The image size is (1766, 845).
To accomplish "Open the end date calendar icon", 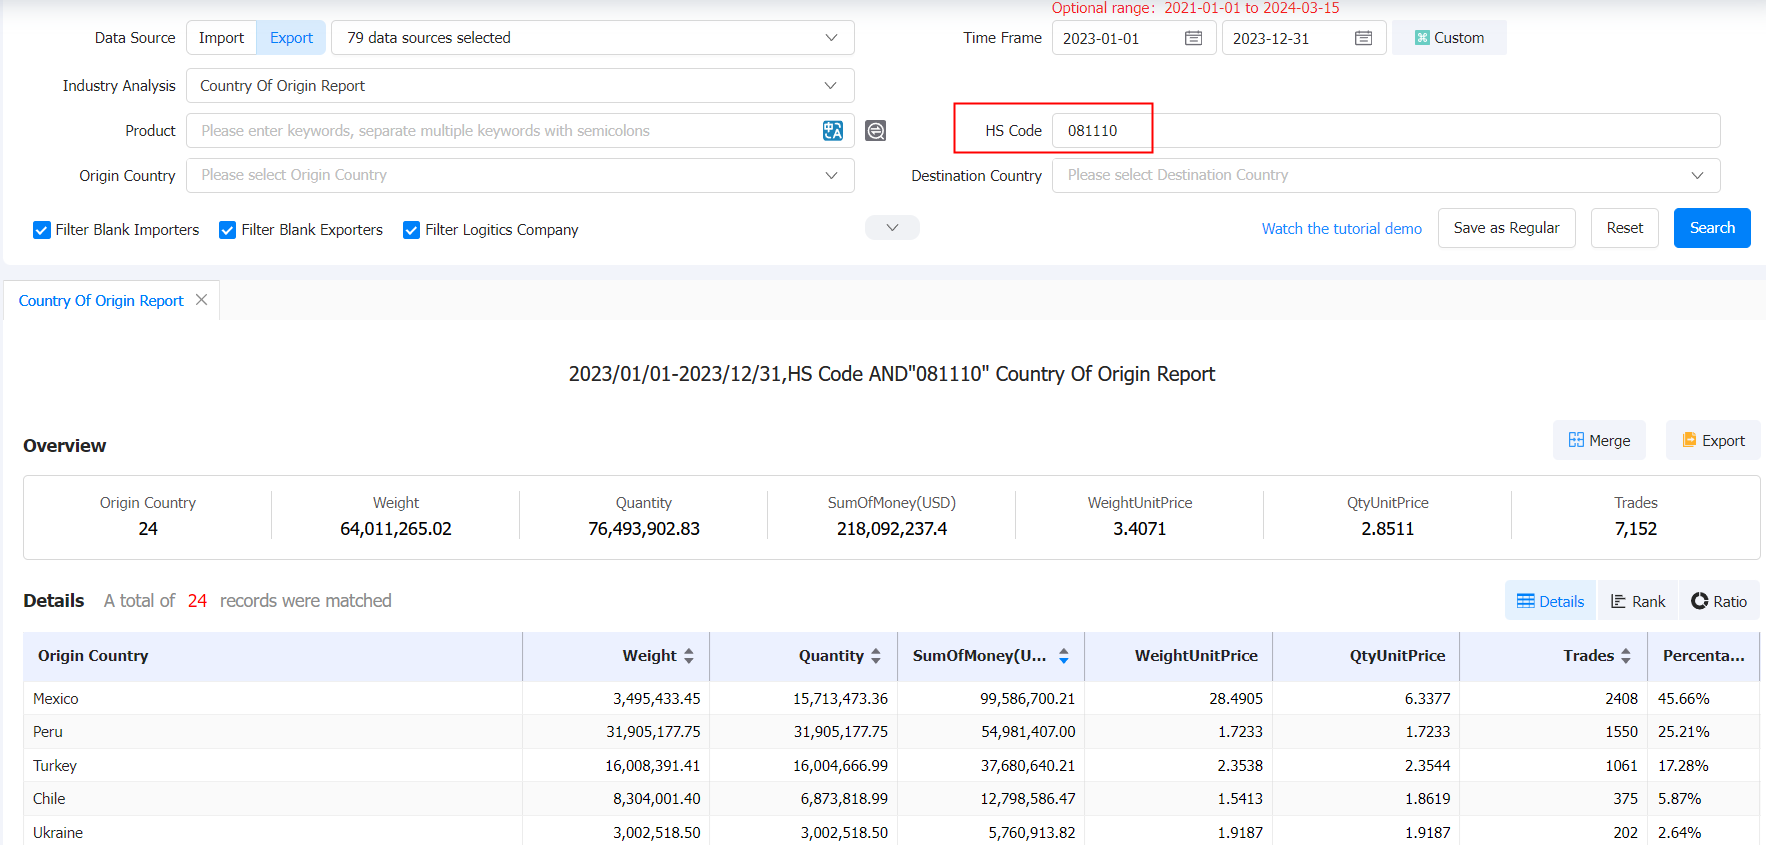I will coord(1363,38).
